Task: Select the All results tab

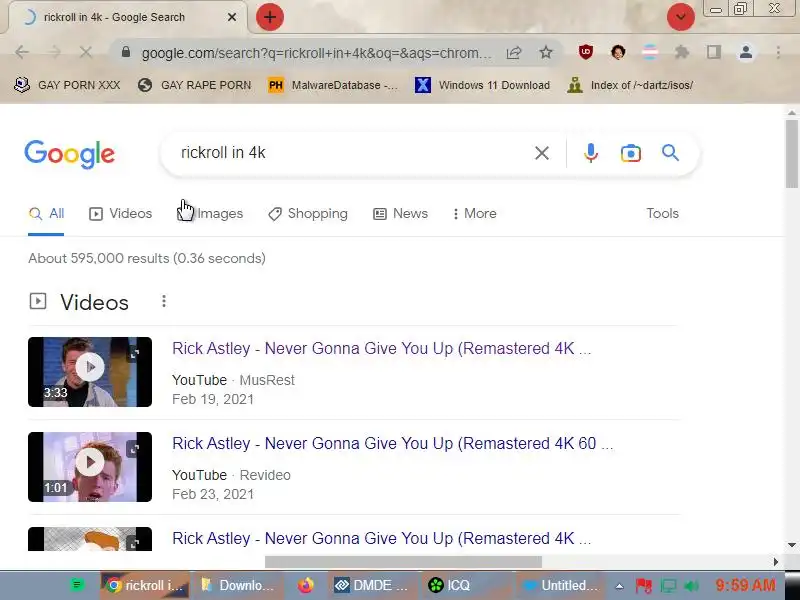Action: click(x=46, y=213)
